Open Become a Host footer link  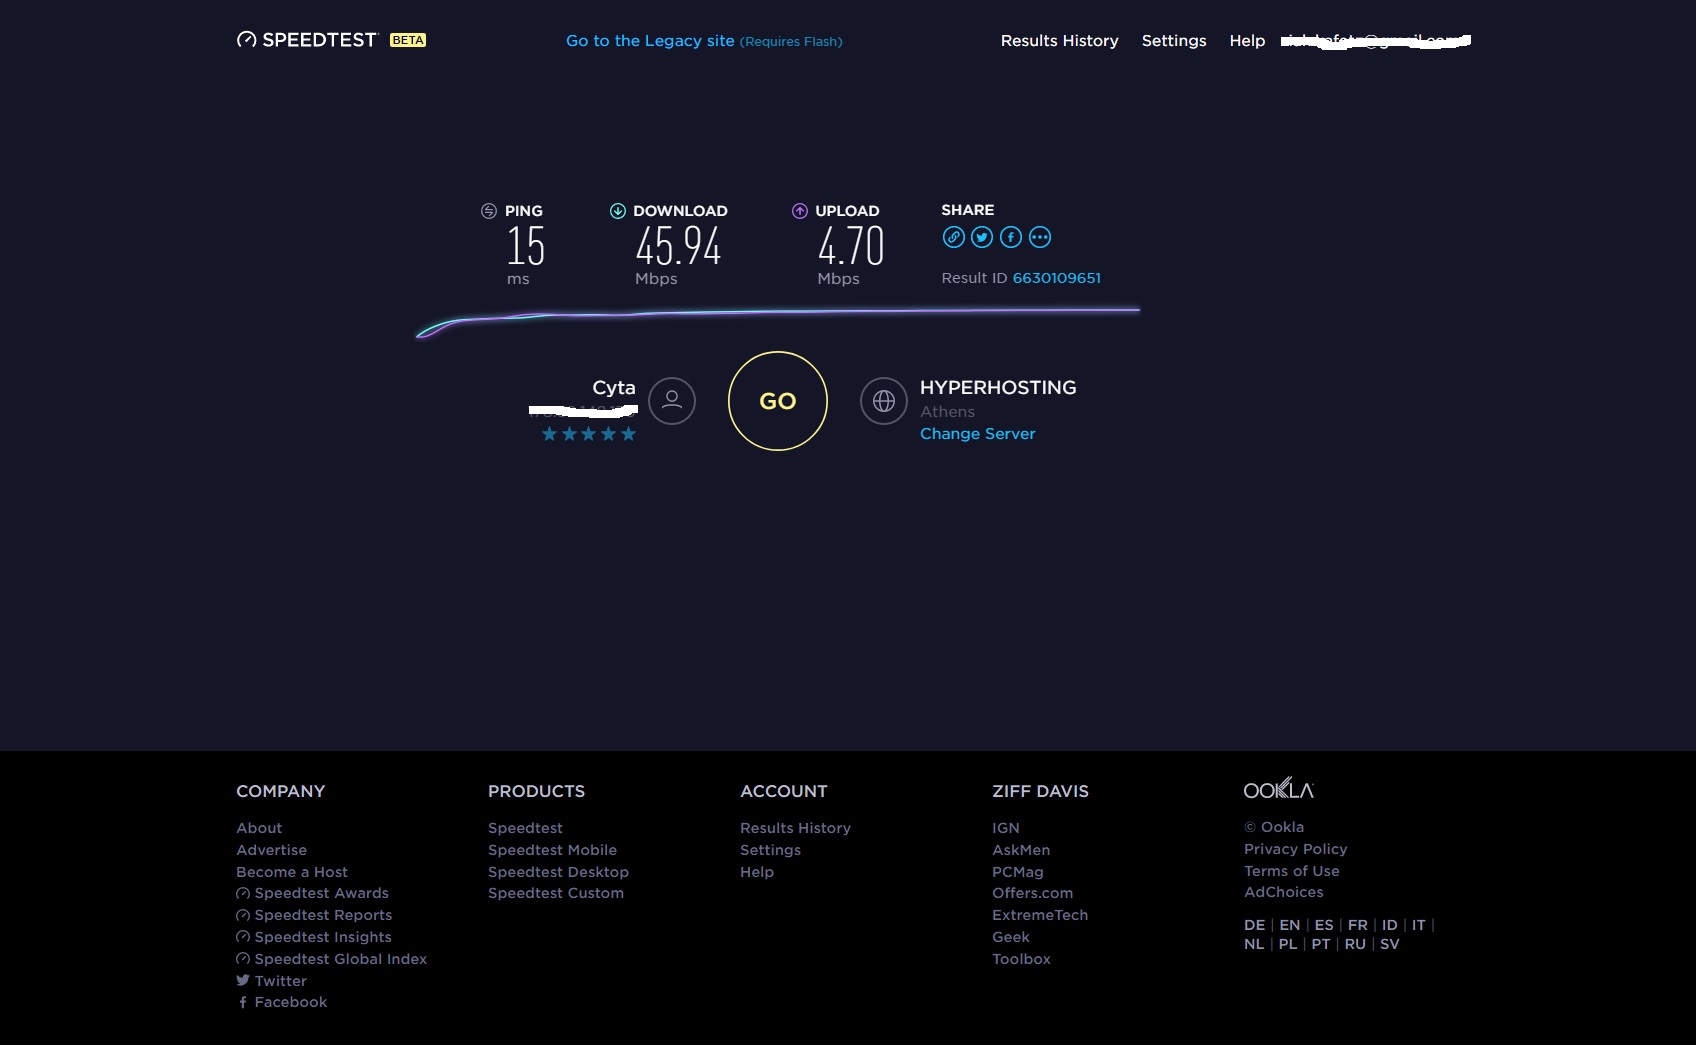(292, 872)
